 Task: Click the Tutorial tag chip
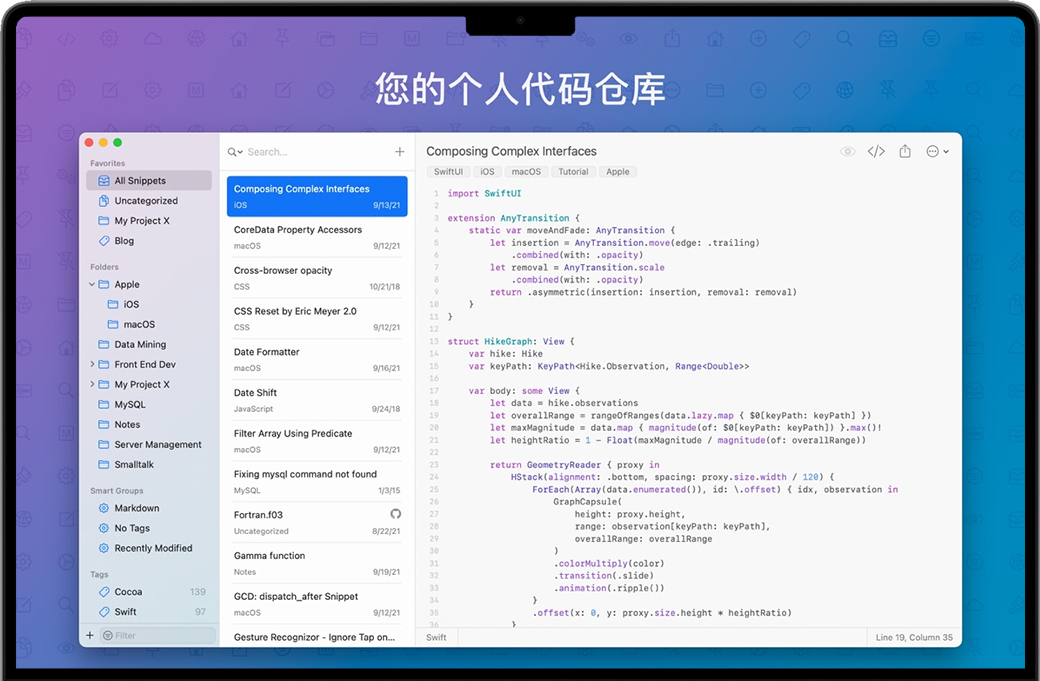[573, 172]
